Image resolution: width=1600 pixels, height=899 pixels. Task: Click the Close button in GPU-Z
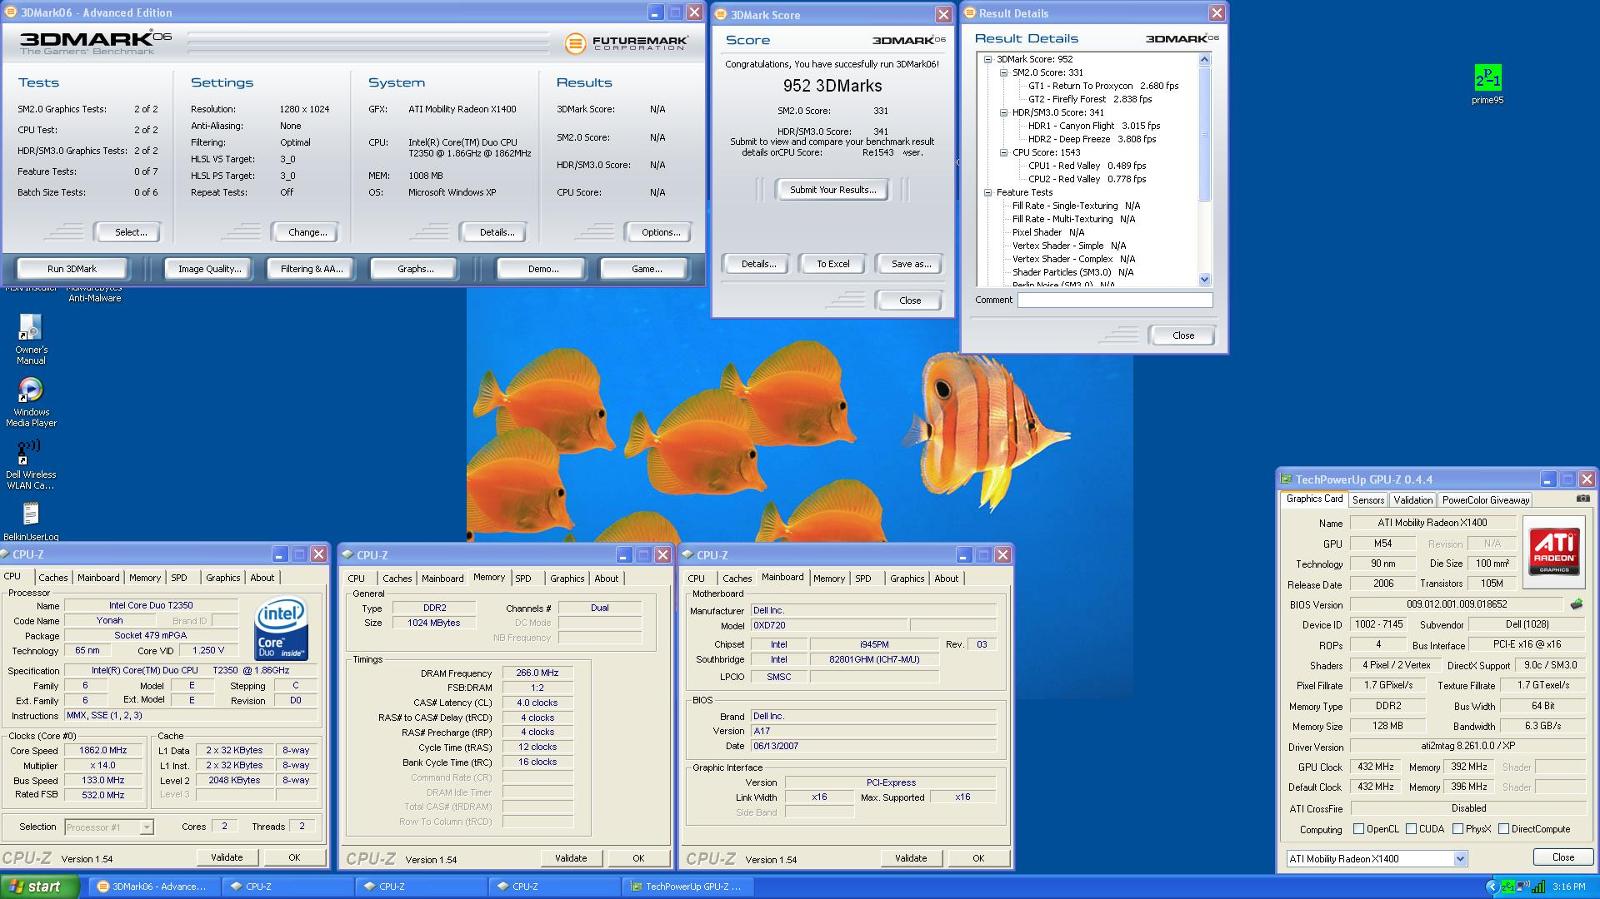point(1562,857)
